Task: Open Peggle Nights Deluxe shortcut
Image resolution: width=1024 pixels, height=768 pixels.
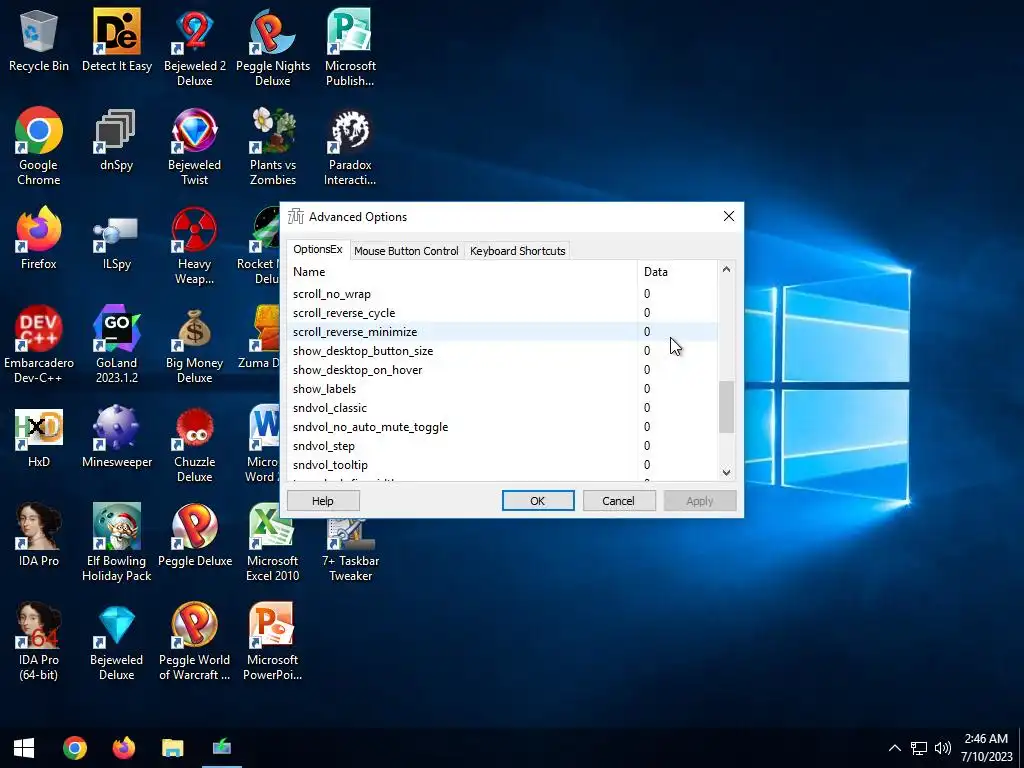Action: tap(272, 47)
